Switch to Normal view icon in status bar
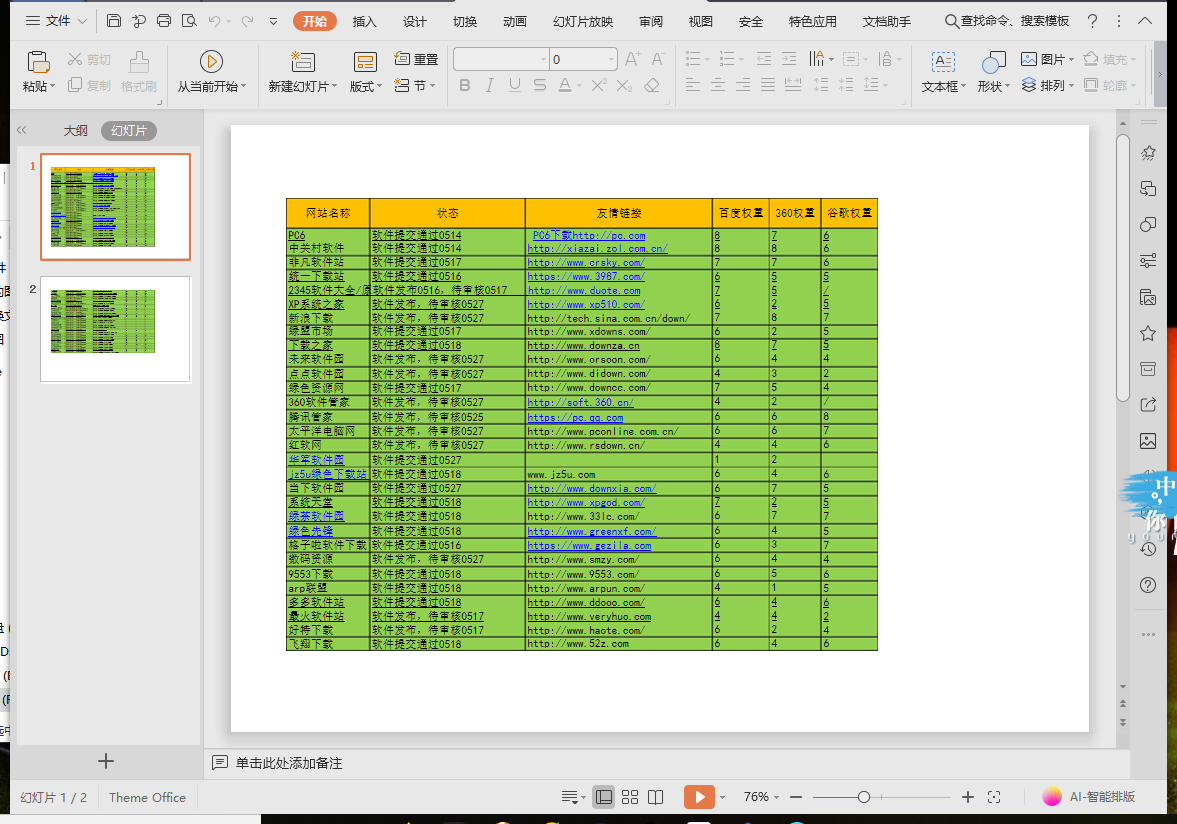1177x824 pixels. pos(604,797)
